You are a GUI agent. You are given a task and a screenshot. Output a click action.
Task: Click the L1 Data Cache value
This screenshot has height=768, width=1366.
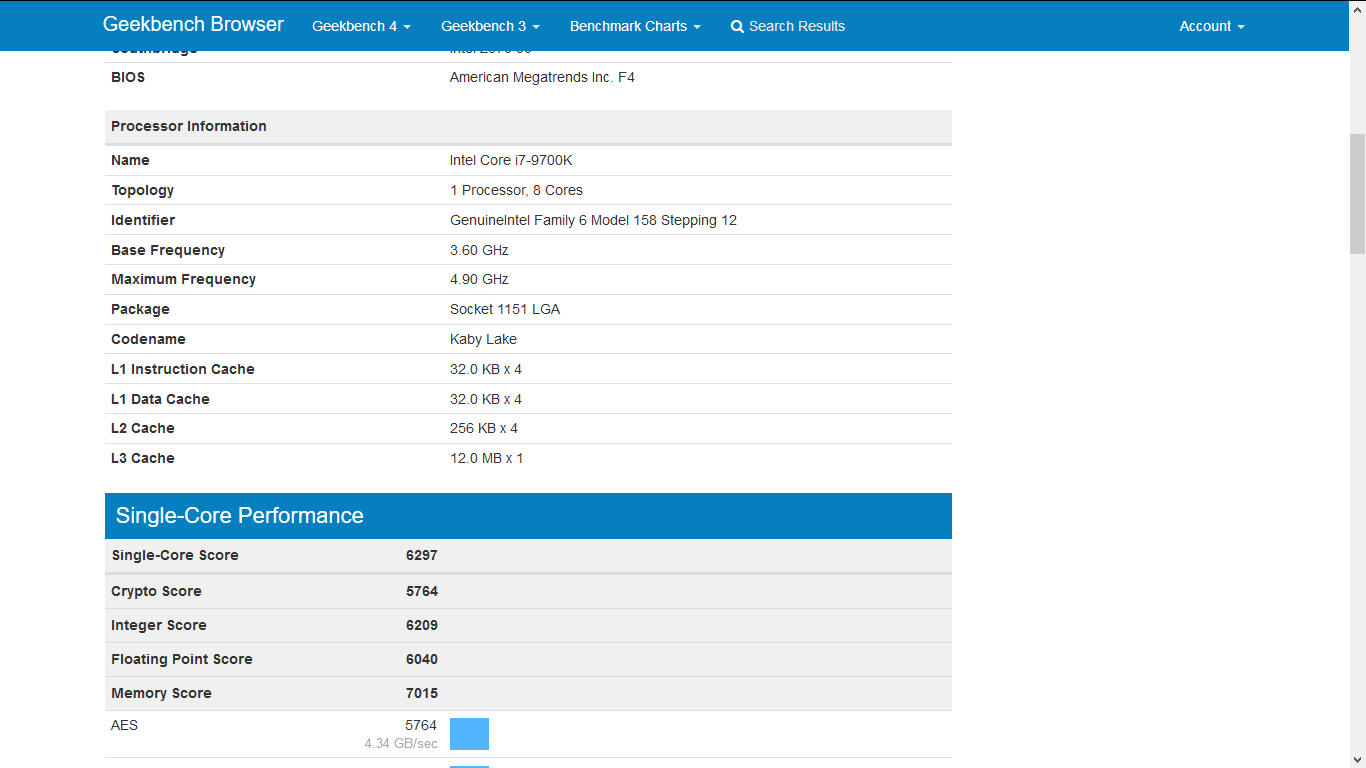pos(486,399)
